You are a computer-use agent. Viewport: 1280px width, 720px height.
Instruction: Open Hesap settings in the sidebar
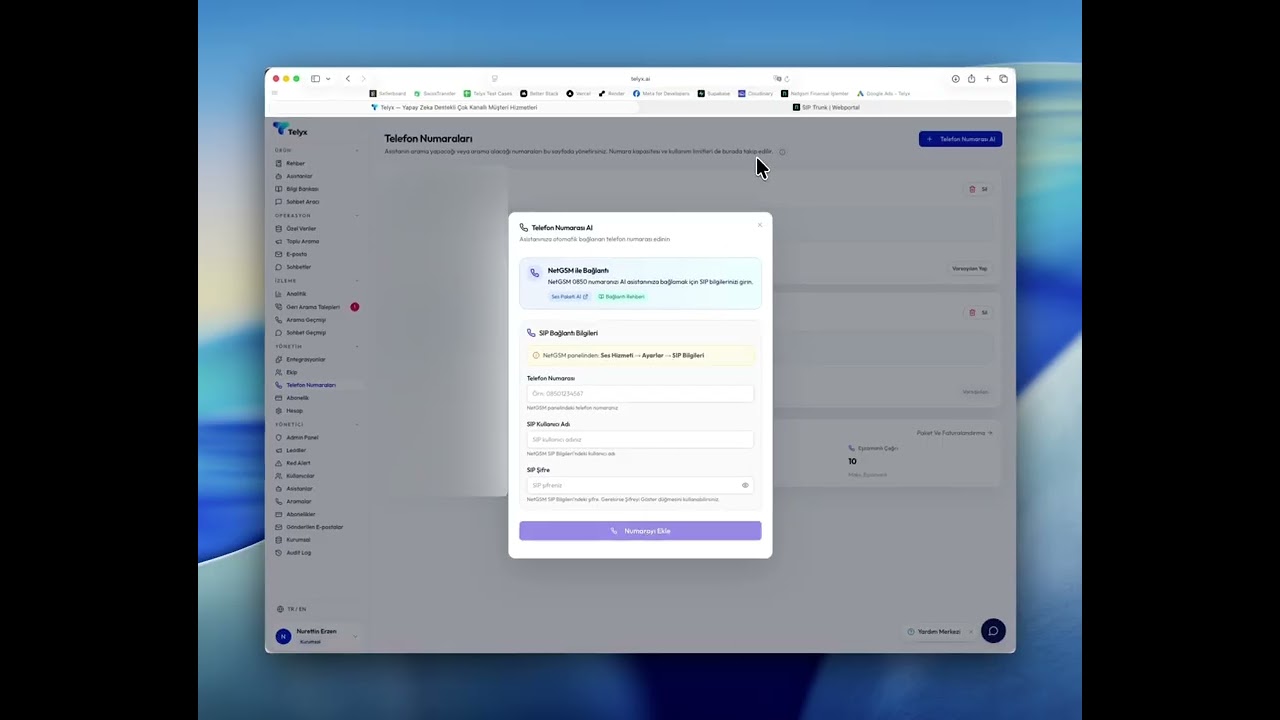(x=295, y=411)
